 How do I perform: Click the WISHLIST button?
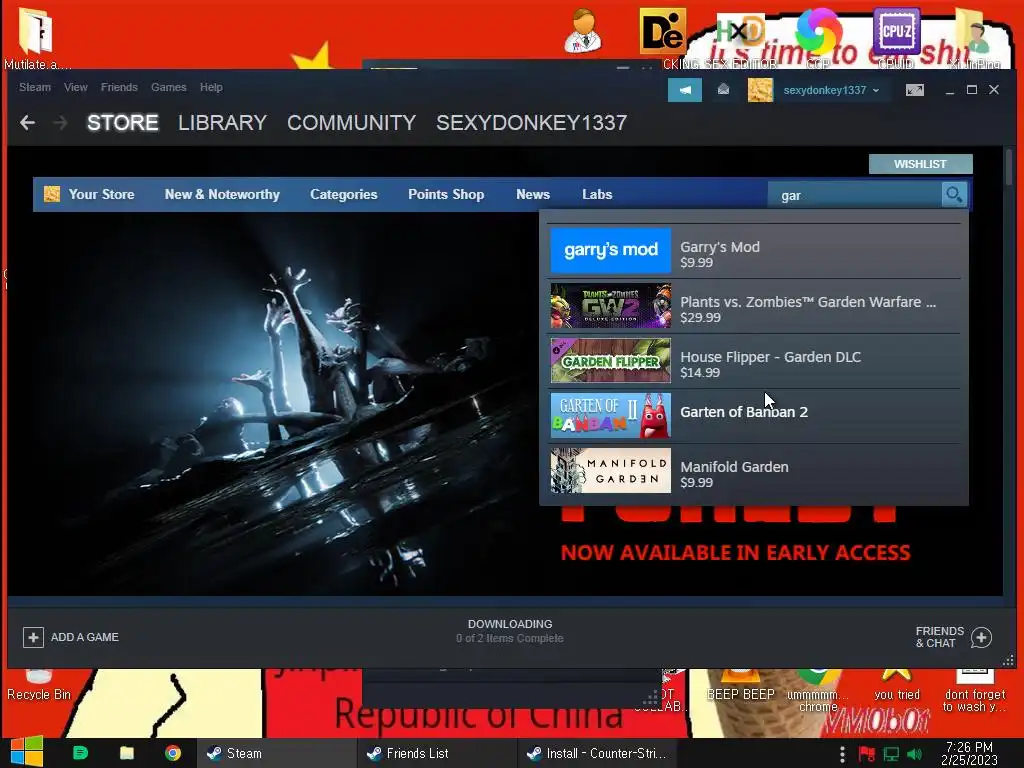[920, 164]
